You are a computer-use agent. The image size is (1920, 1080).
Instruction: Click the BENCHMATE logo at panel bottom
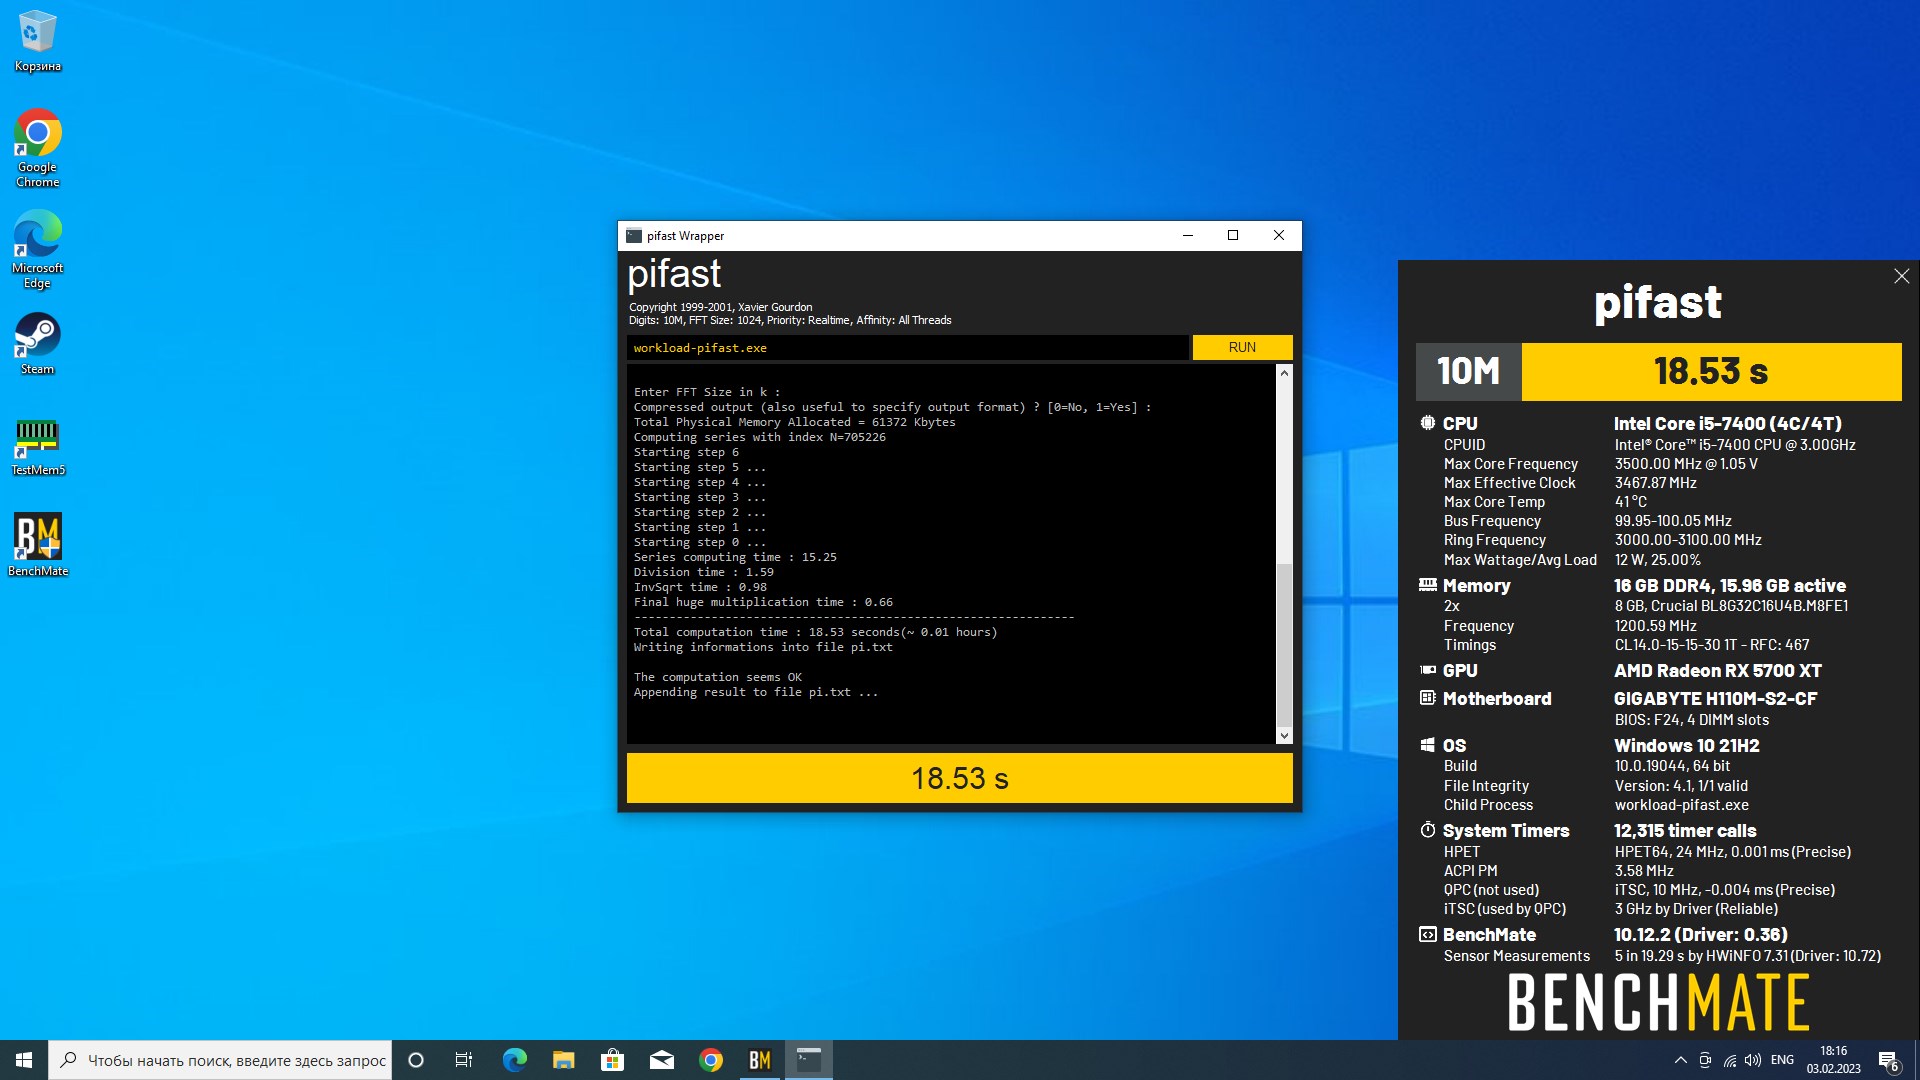(x=1658, y=1003)
